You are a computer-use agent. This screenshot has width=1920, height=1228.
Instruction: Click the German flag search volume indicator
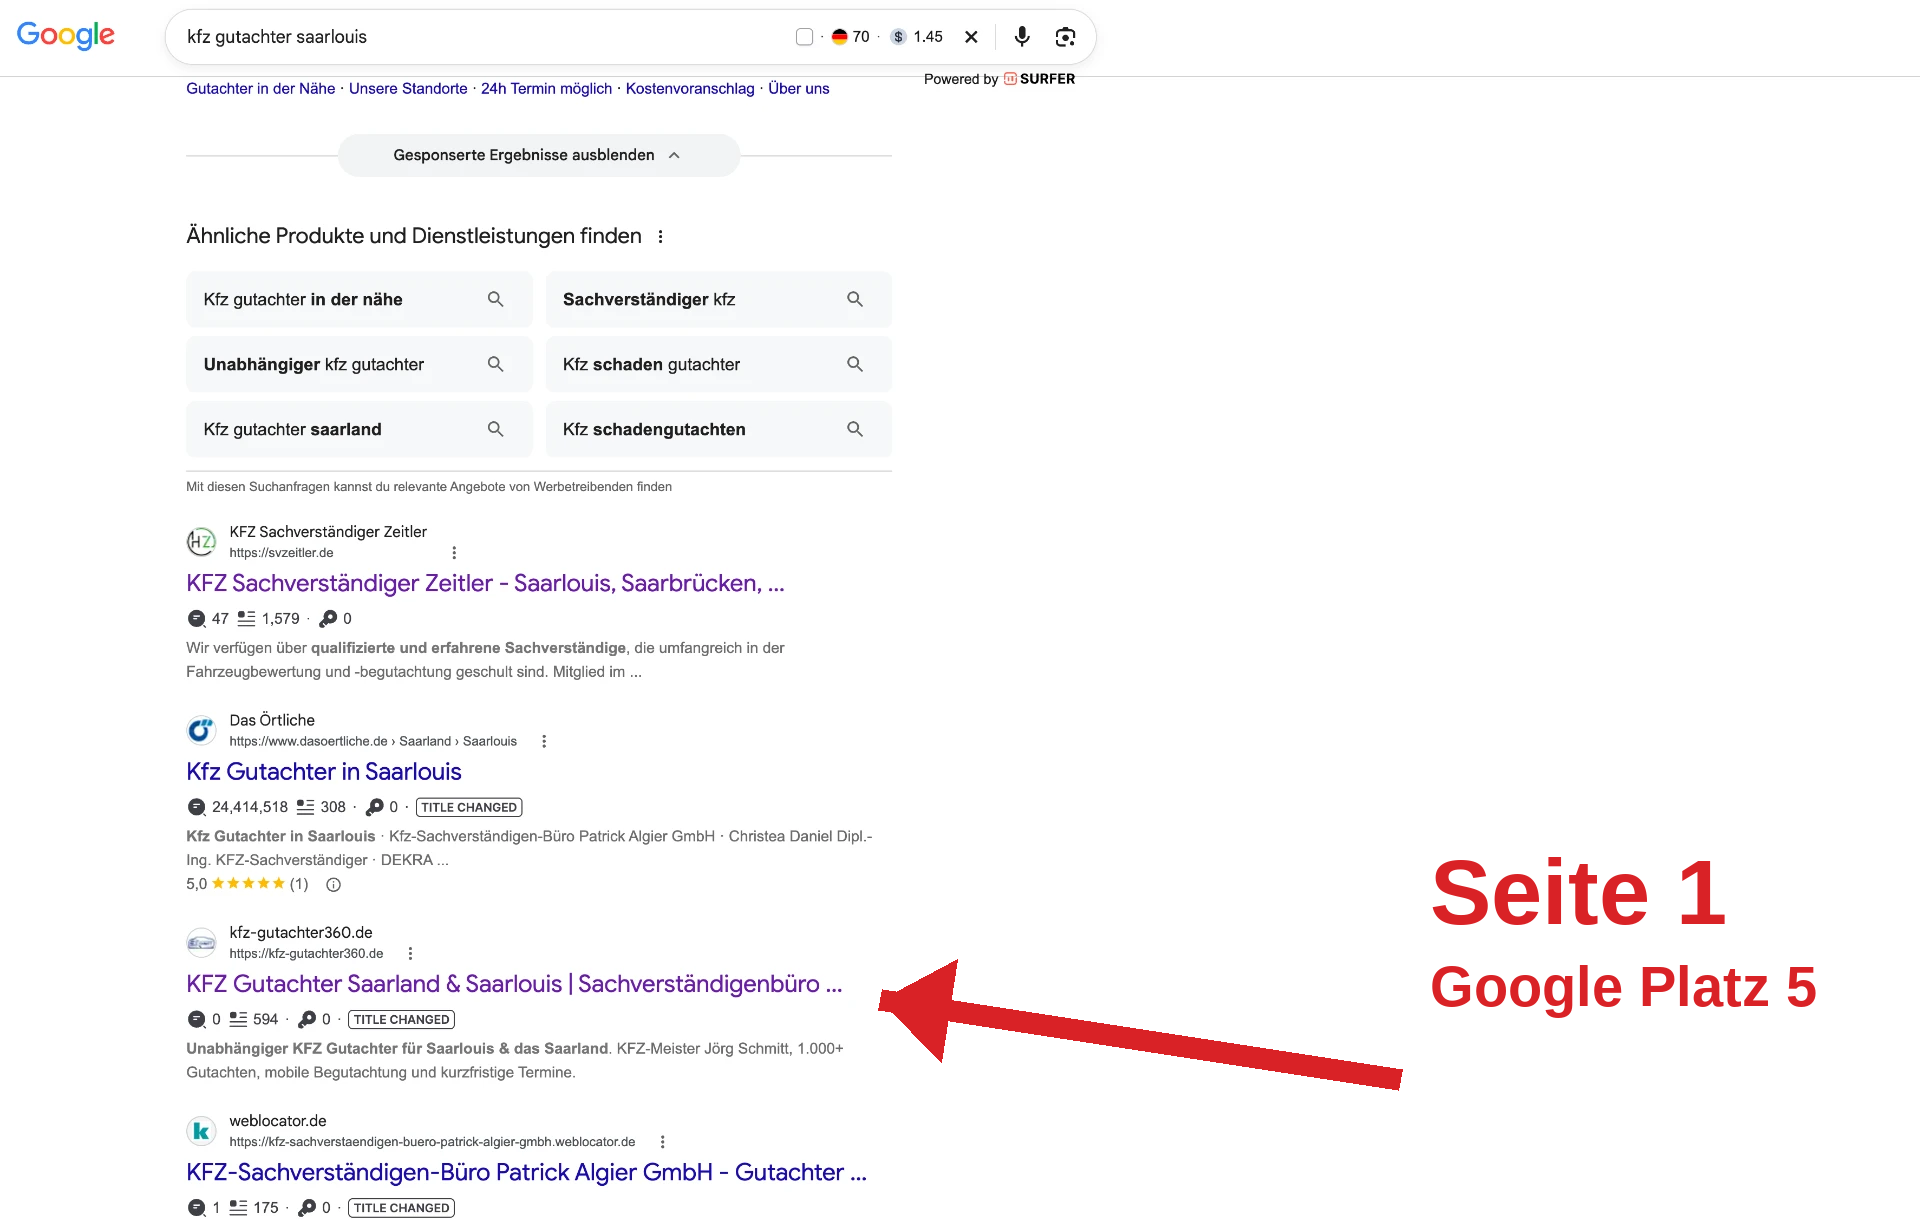pos(840,37)
